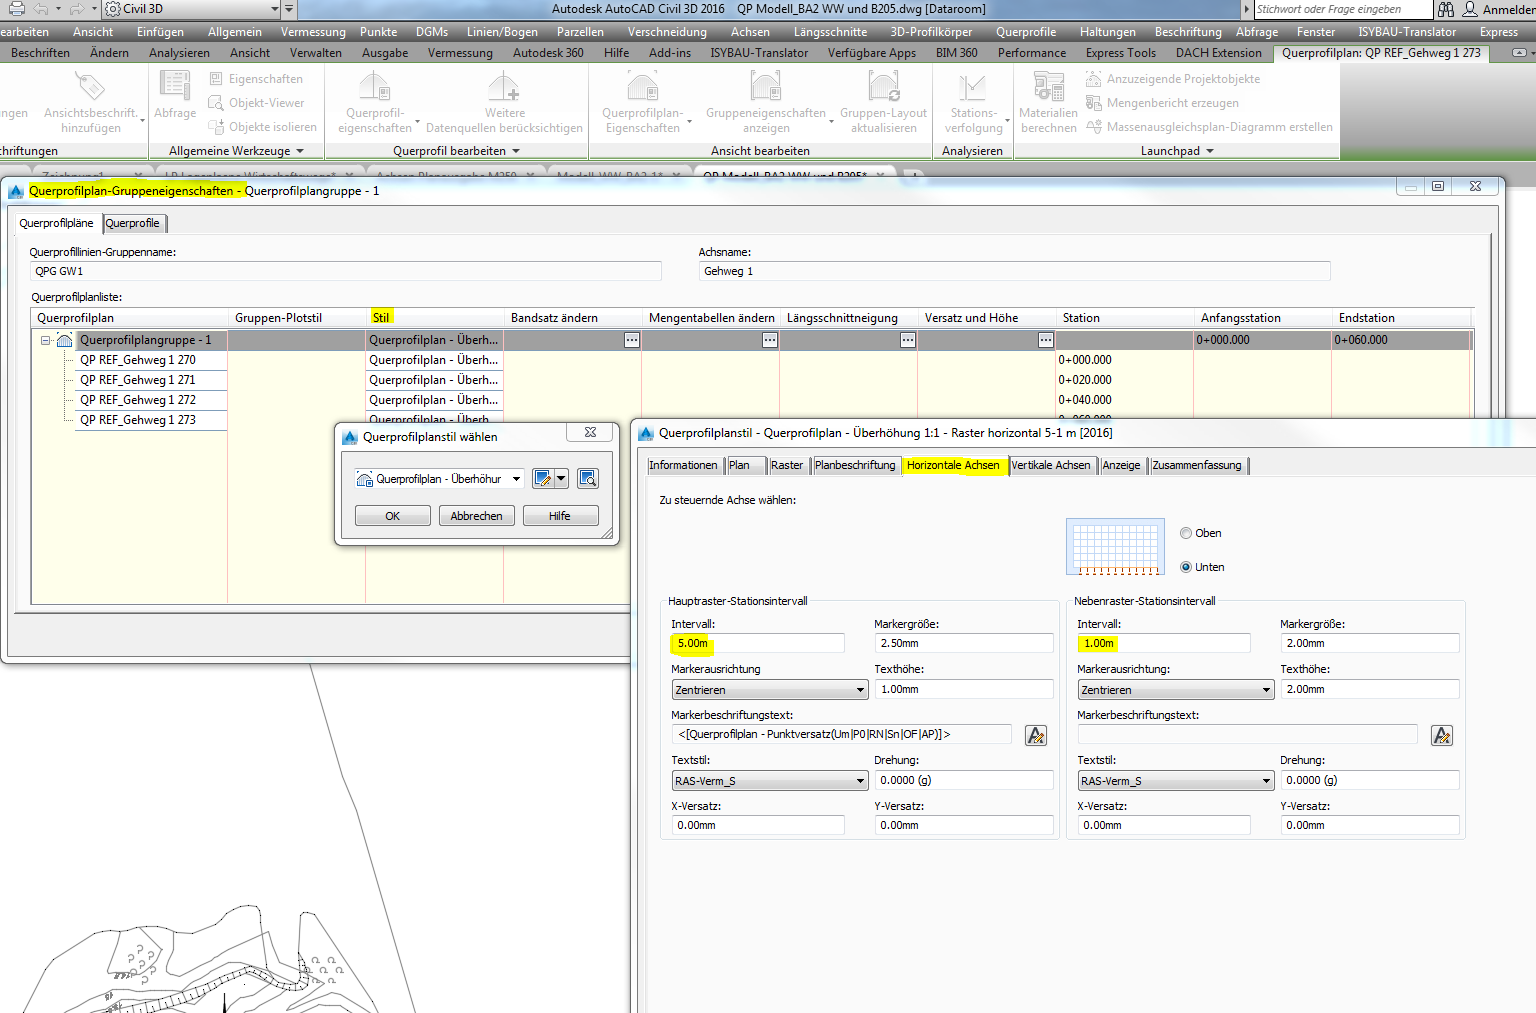This screenshot has height=1013, width=1536.
Task: Click the ellipsis button in Versatz und Höhe column
Action: pyautogui.click(x=1046, y=340)
